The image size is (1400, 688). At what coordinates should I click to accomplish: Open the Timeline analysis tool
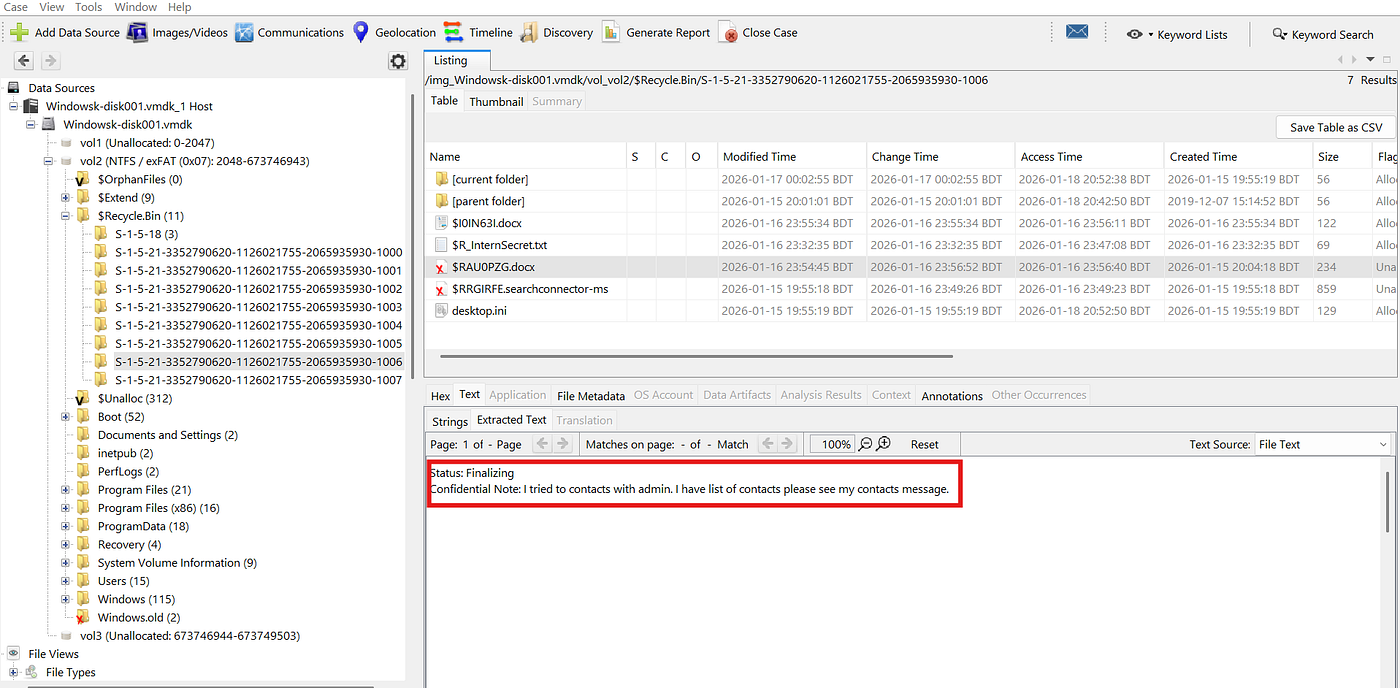pos(452,32)
